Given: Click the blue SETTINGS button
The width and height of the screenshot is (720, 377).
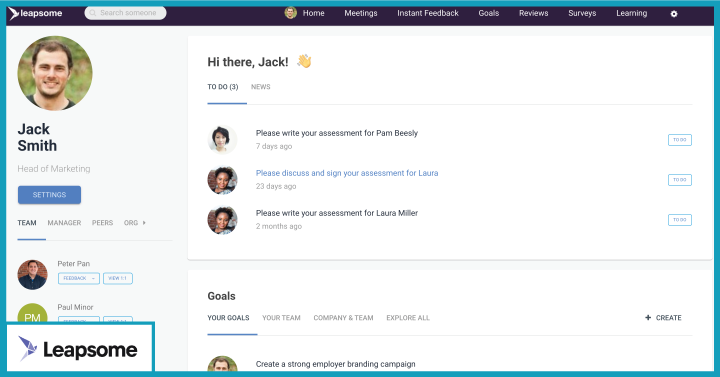Looking at the screenshot, I should 50,195.
